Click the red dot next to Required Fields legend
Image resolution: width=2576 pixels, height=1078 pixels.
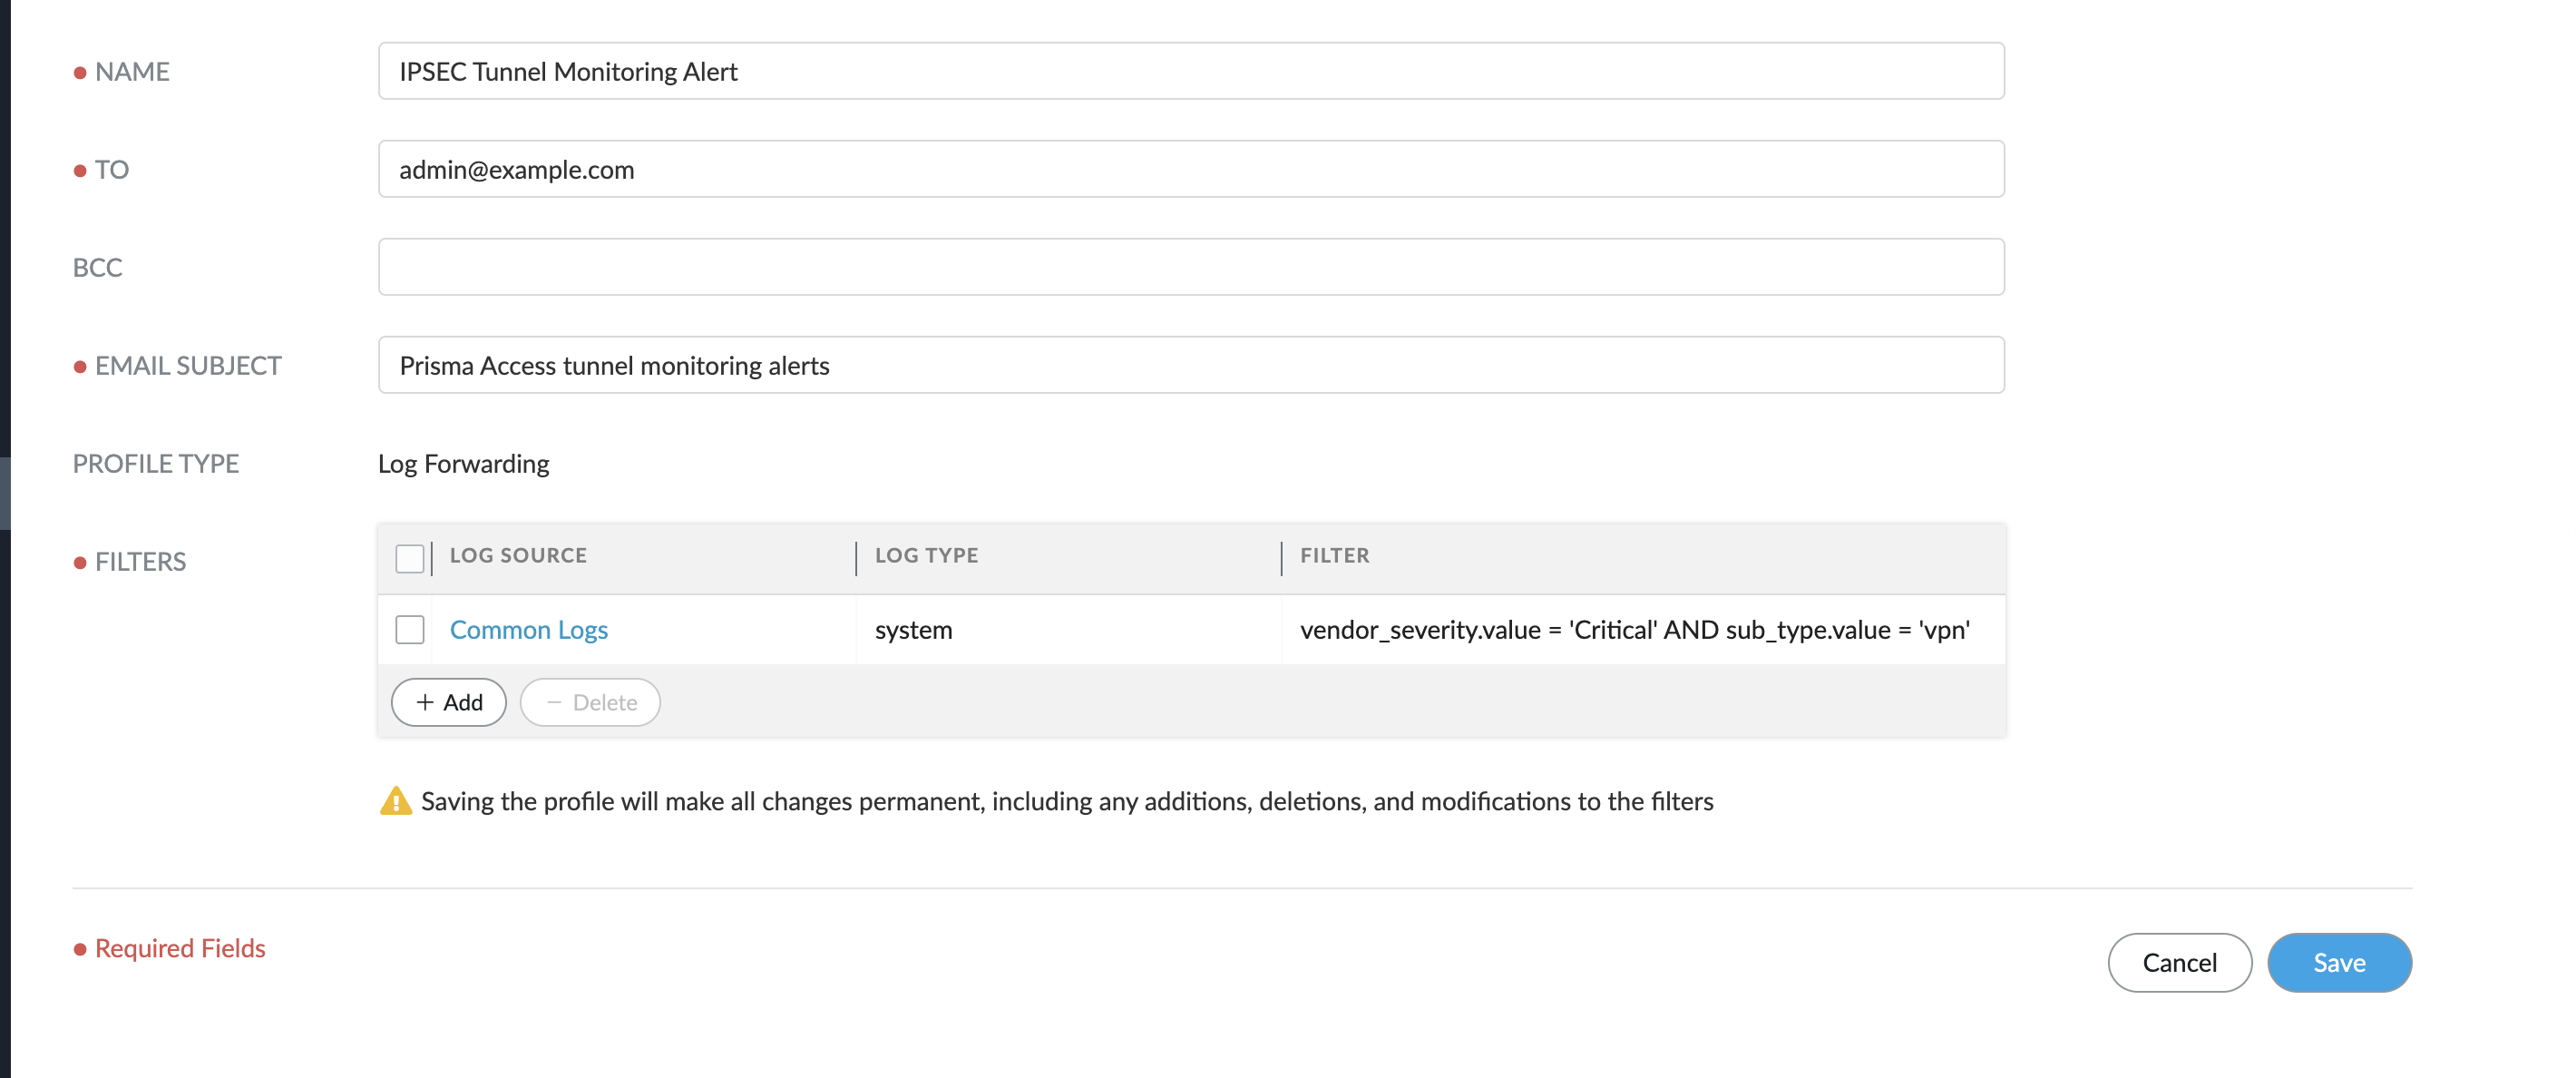pyautogui.click(x=80, y=948)
